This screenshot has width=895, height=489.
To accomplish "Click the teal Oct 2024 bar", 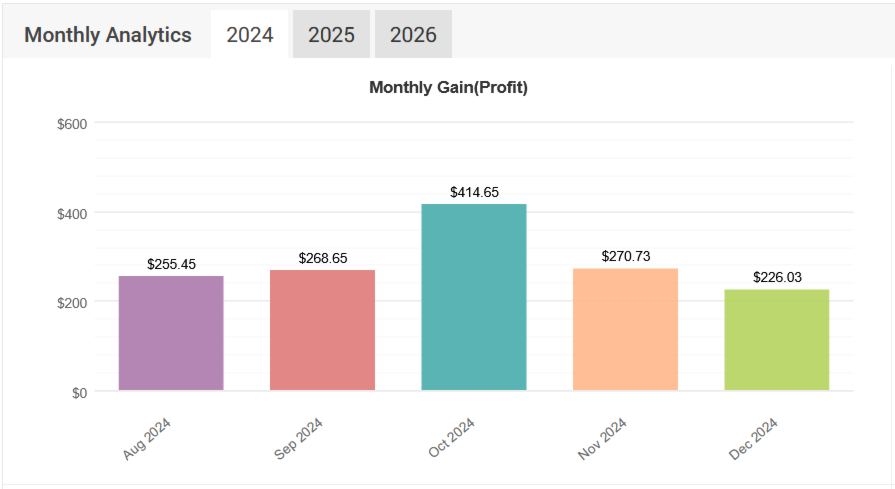I will pyautogui.click(x=474, y=297).
